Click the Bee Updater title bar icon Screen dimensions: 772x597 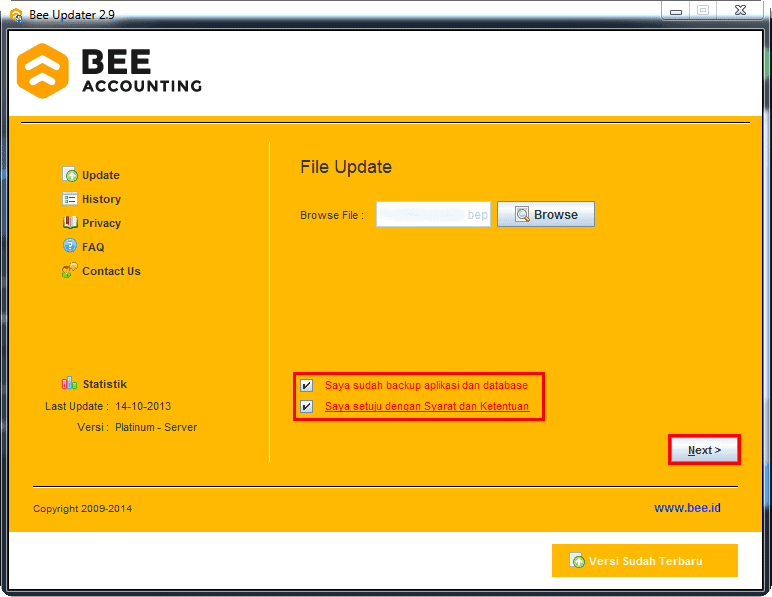(x=16, y=15)
